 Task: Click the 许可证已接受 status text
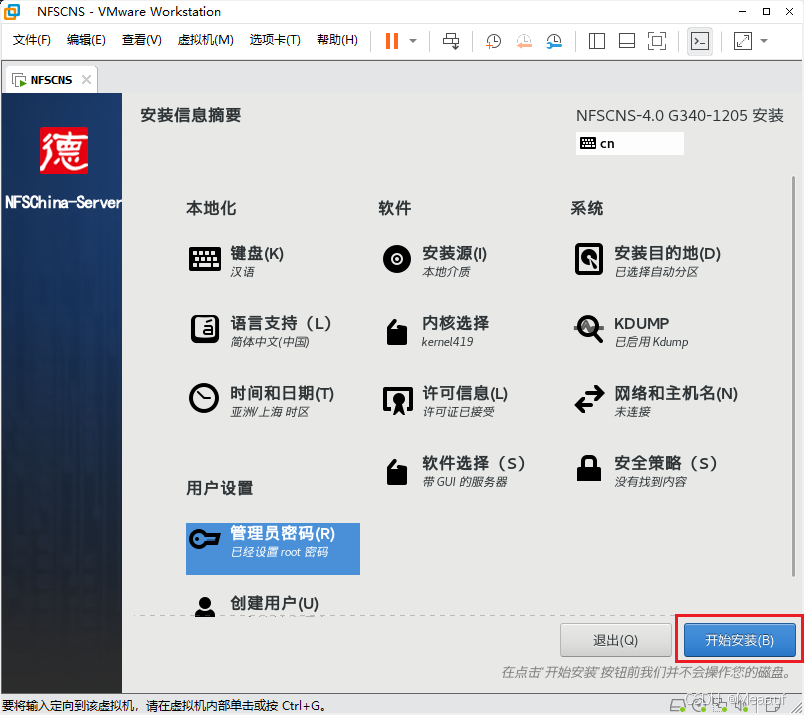pyautogui.click(x=458, y=412)
